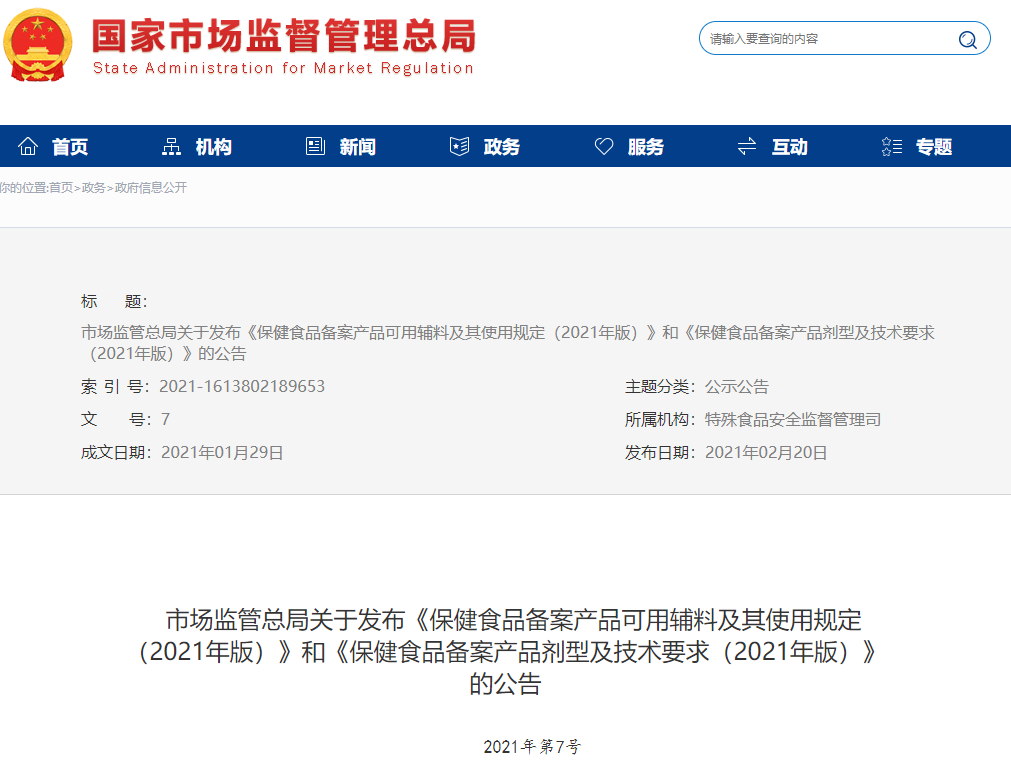1011x778 pixels.
Task: Click the national emblem logo
Action: point(37,44)
